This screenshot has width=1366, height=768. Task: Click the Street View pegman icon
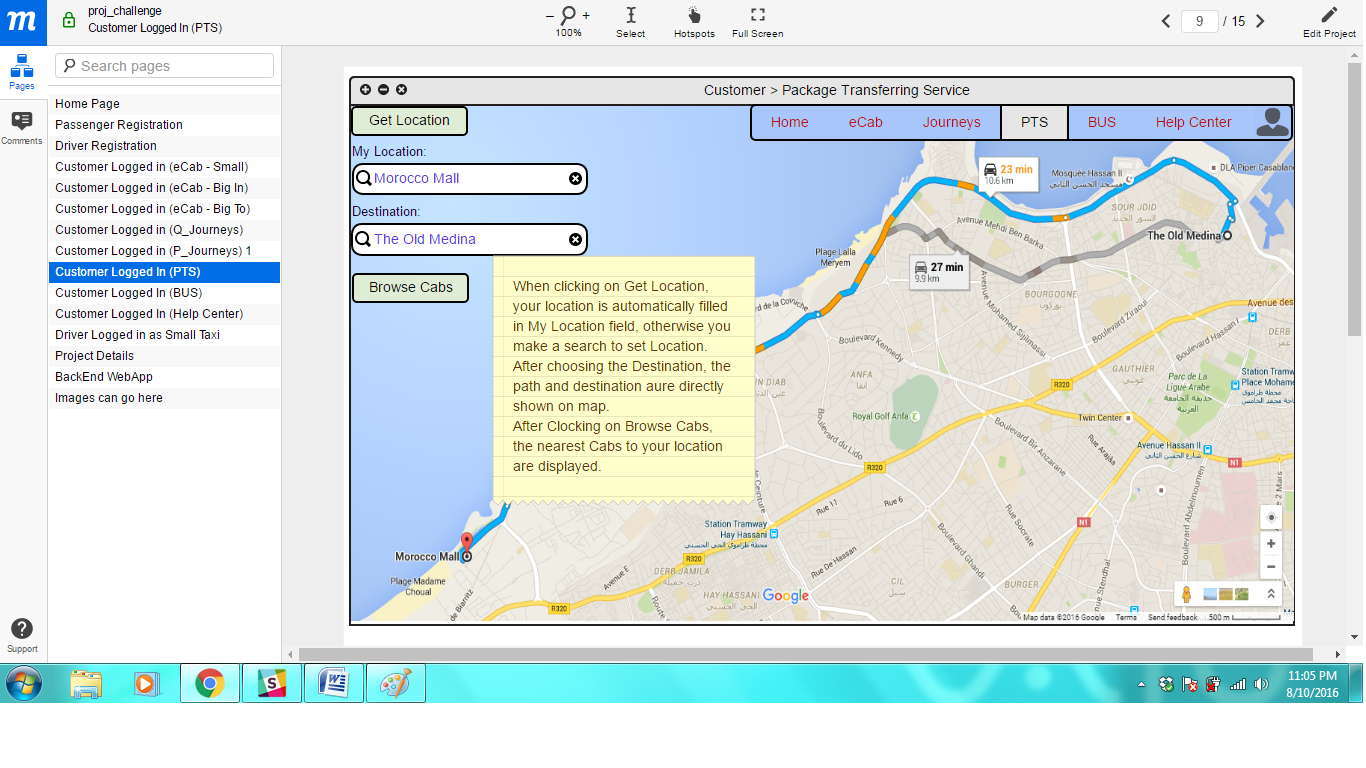point(1187,594)
